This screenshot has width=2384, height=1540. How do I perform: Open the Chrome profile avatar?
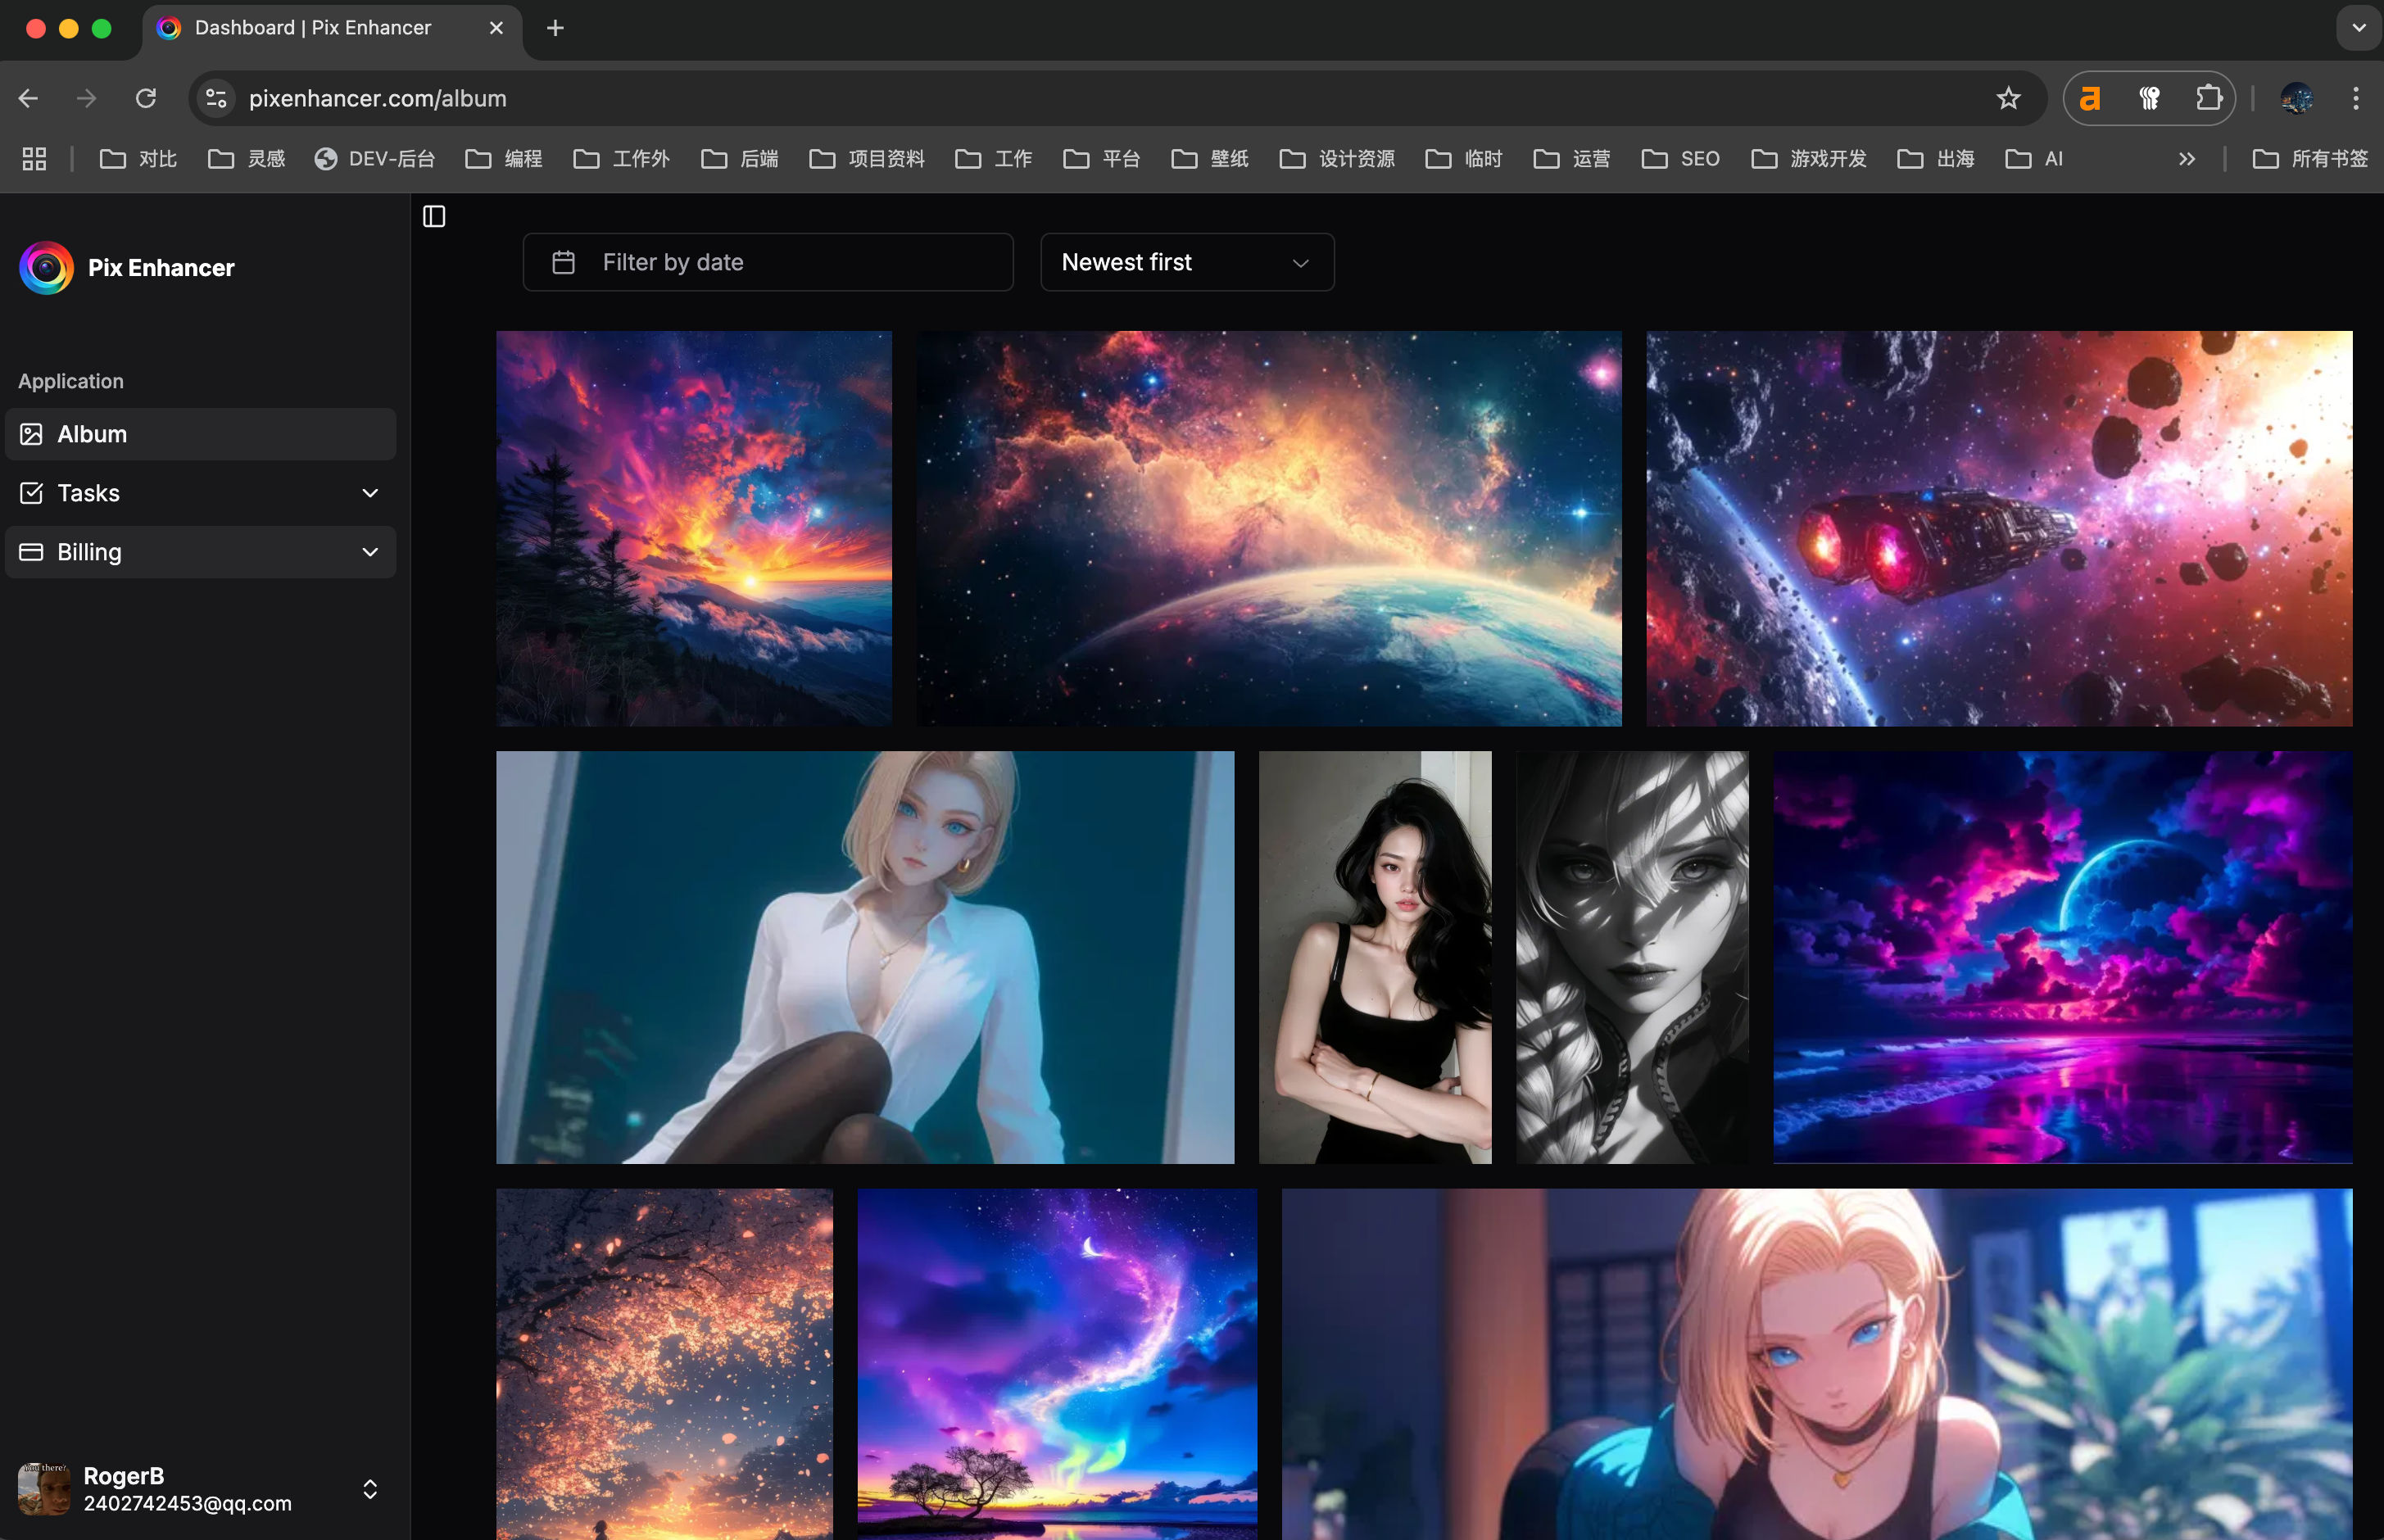coord(2296,98)
